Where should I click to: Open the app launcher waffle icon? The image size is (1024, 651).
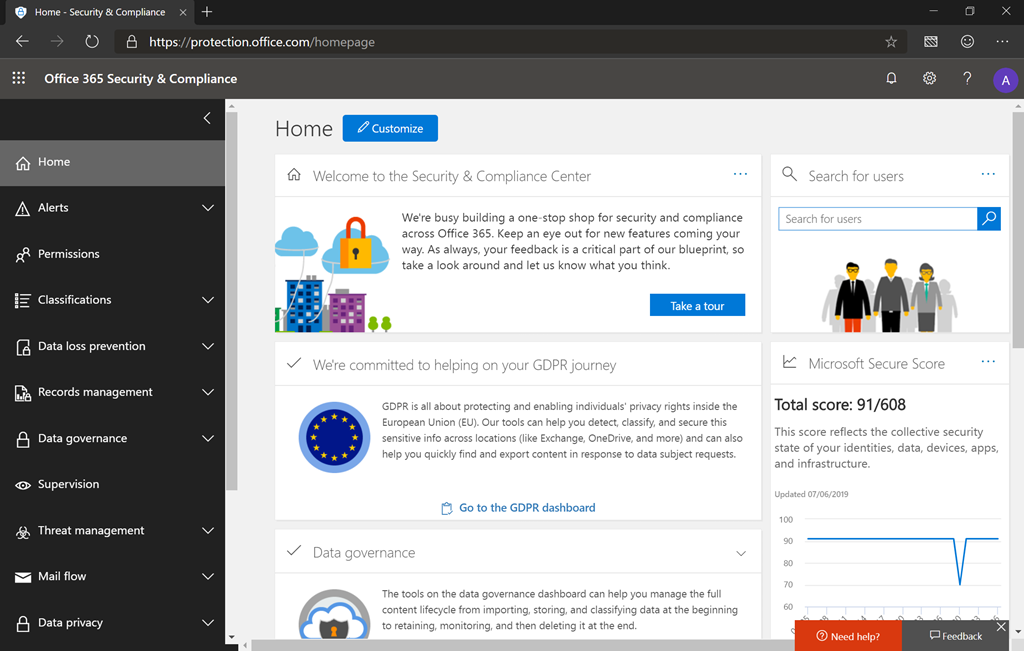pos(18,78)
